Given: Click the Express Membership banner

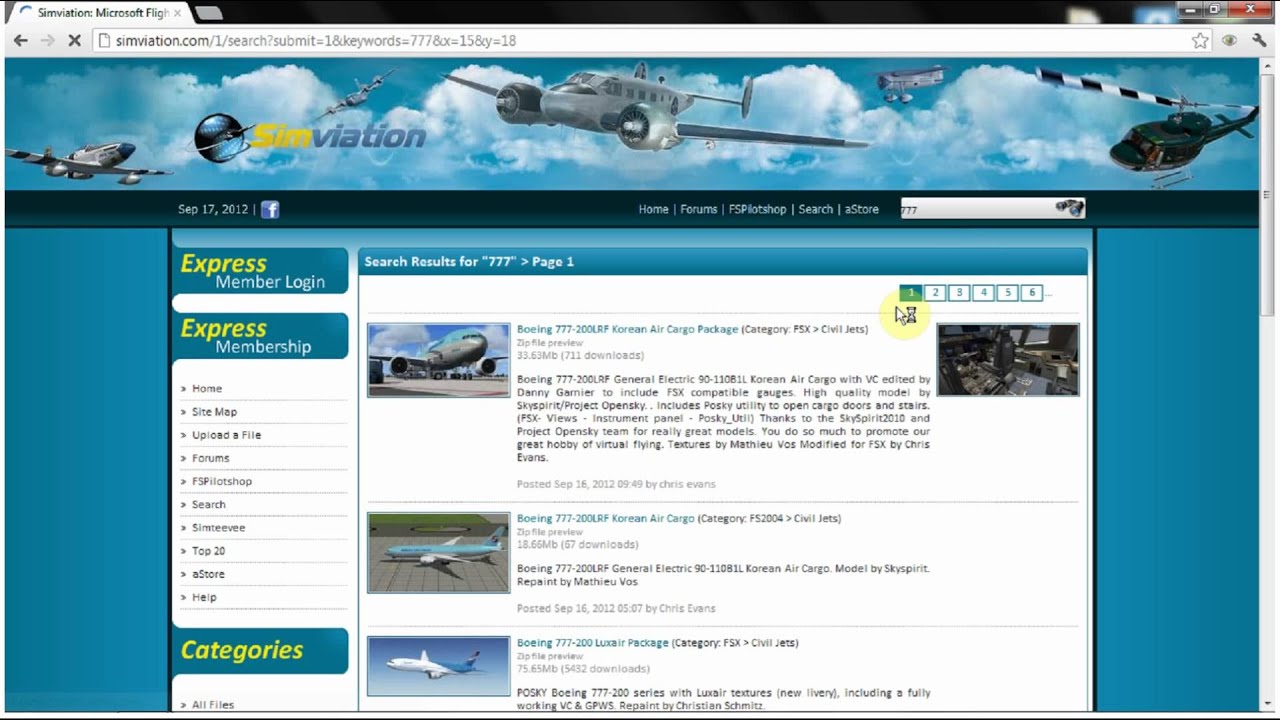Looking at the screenshot, I should 260,337.
